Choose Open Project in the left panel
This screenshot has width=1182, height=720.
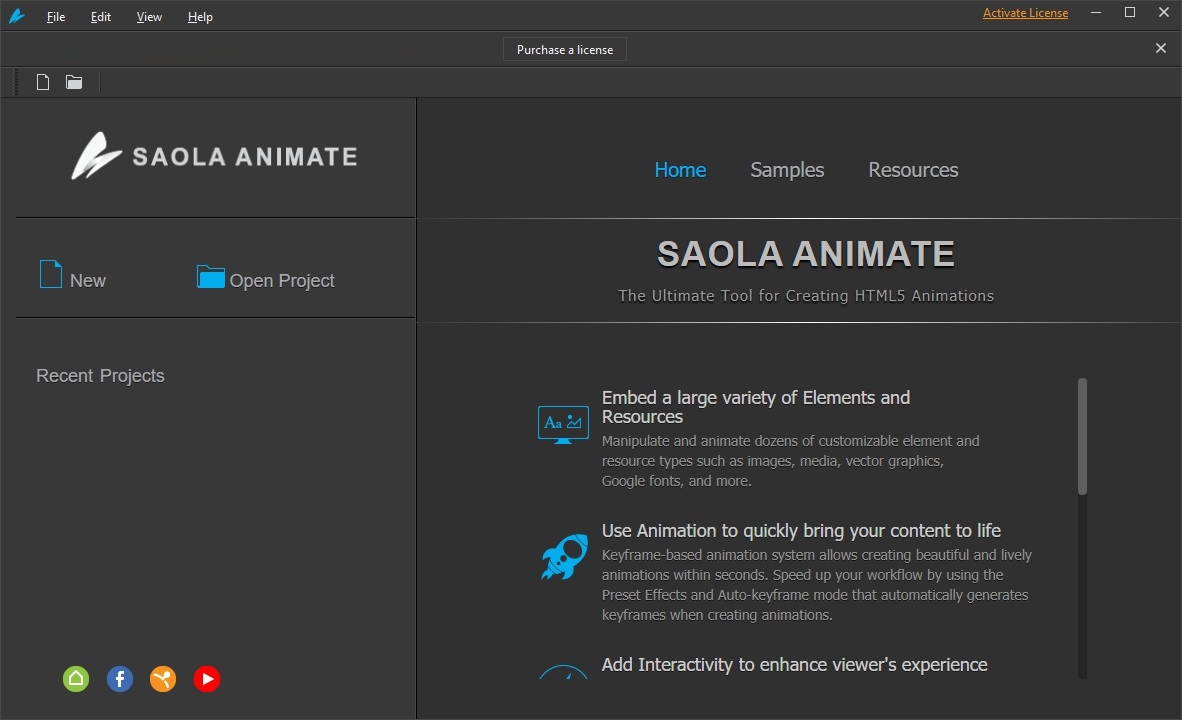pos(264,280)
